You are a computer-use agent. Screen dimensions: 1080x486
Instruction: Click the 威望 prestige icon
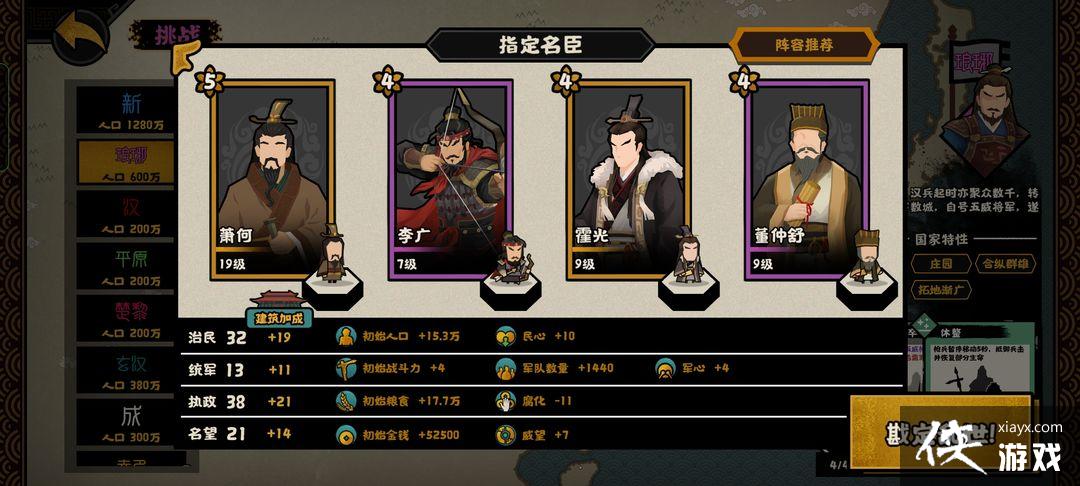pyautogui.click(x=506, y=434)
